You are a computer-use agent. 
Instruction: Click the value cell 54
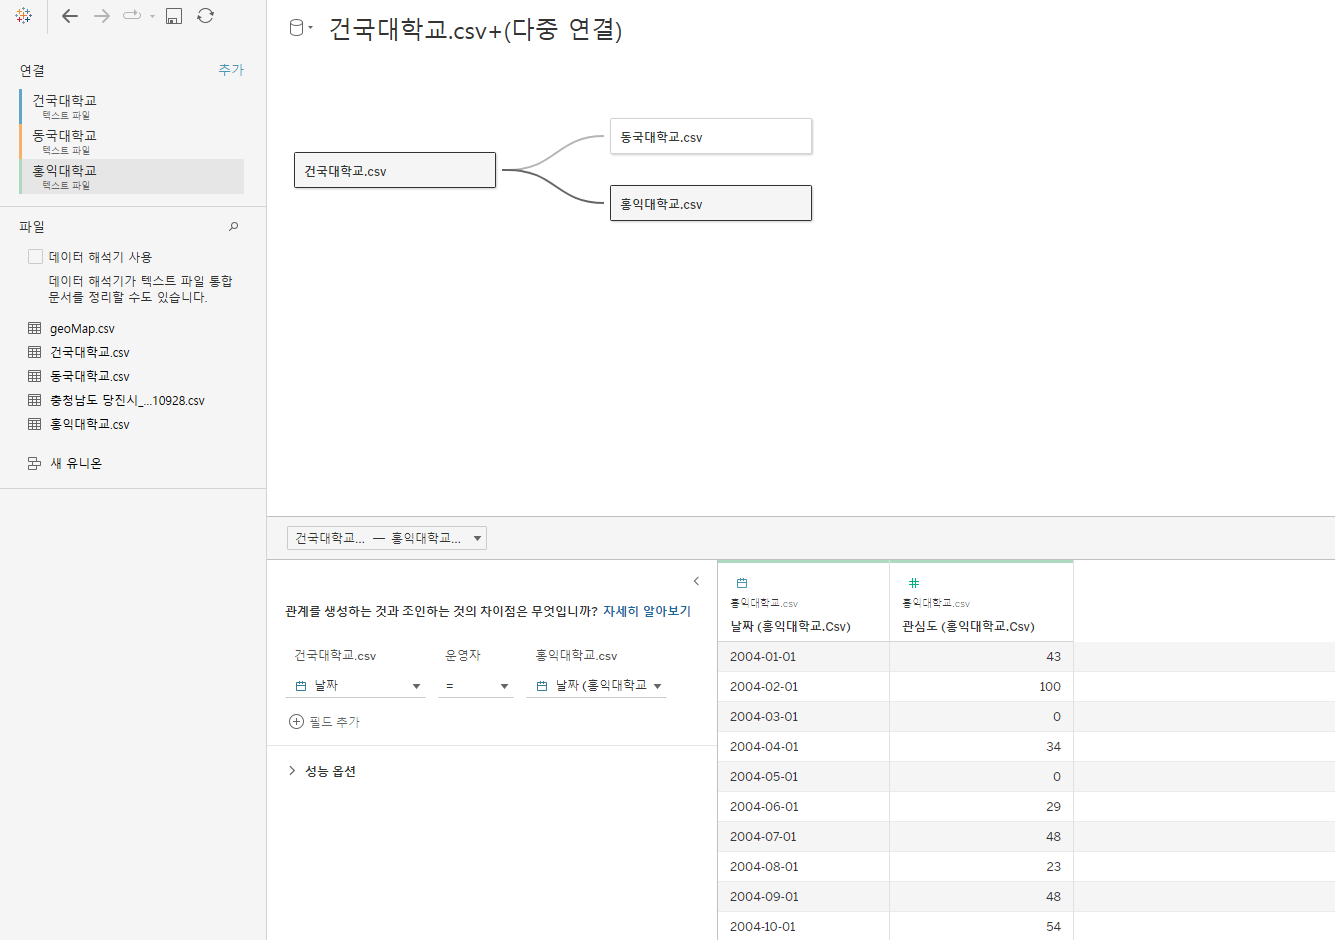981,927
